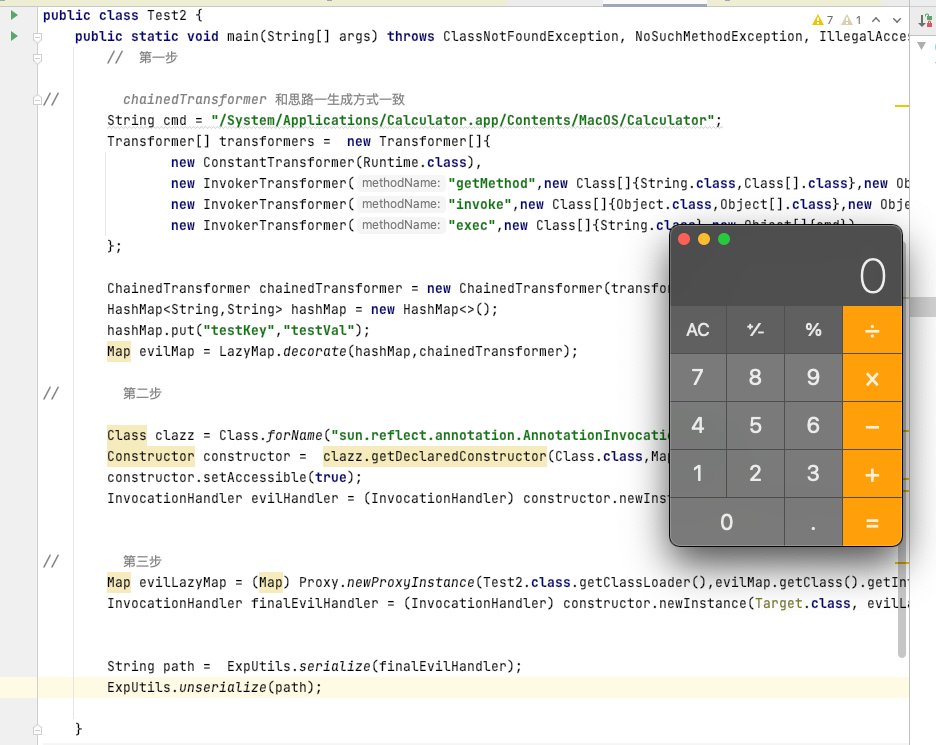Click ExpUtils.serialize(finalEvilHandler) call

(x=374, y=667)
